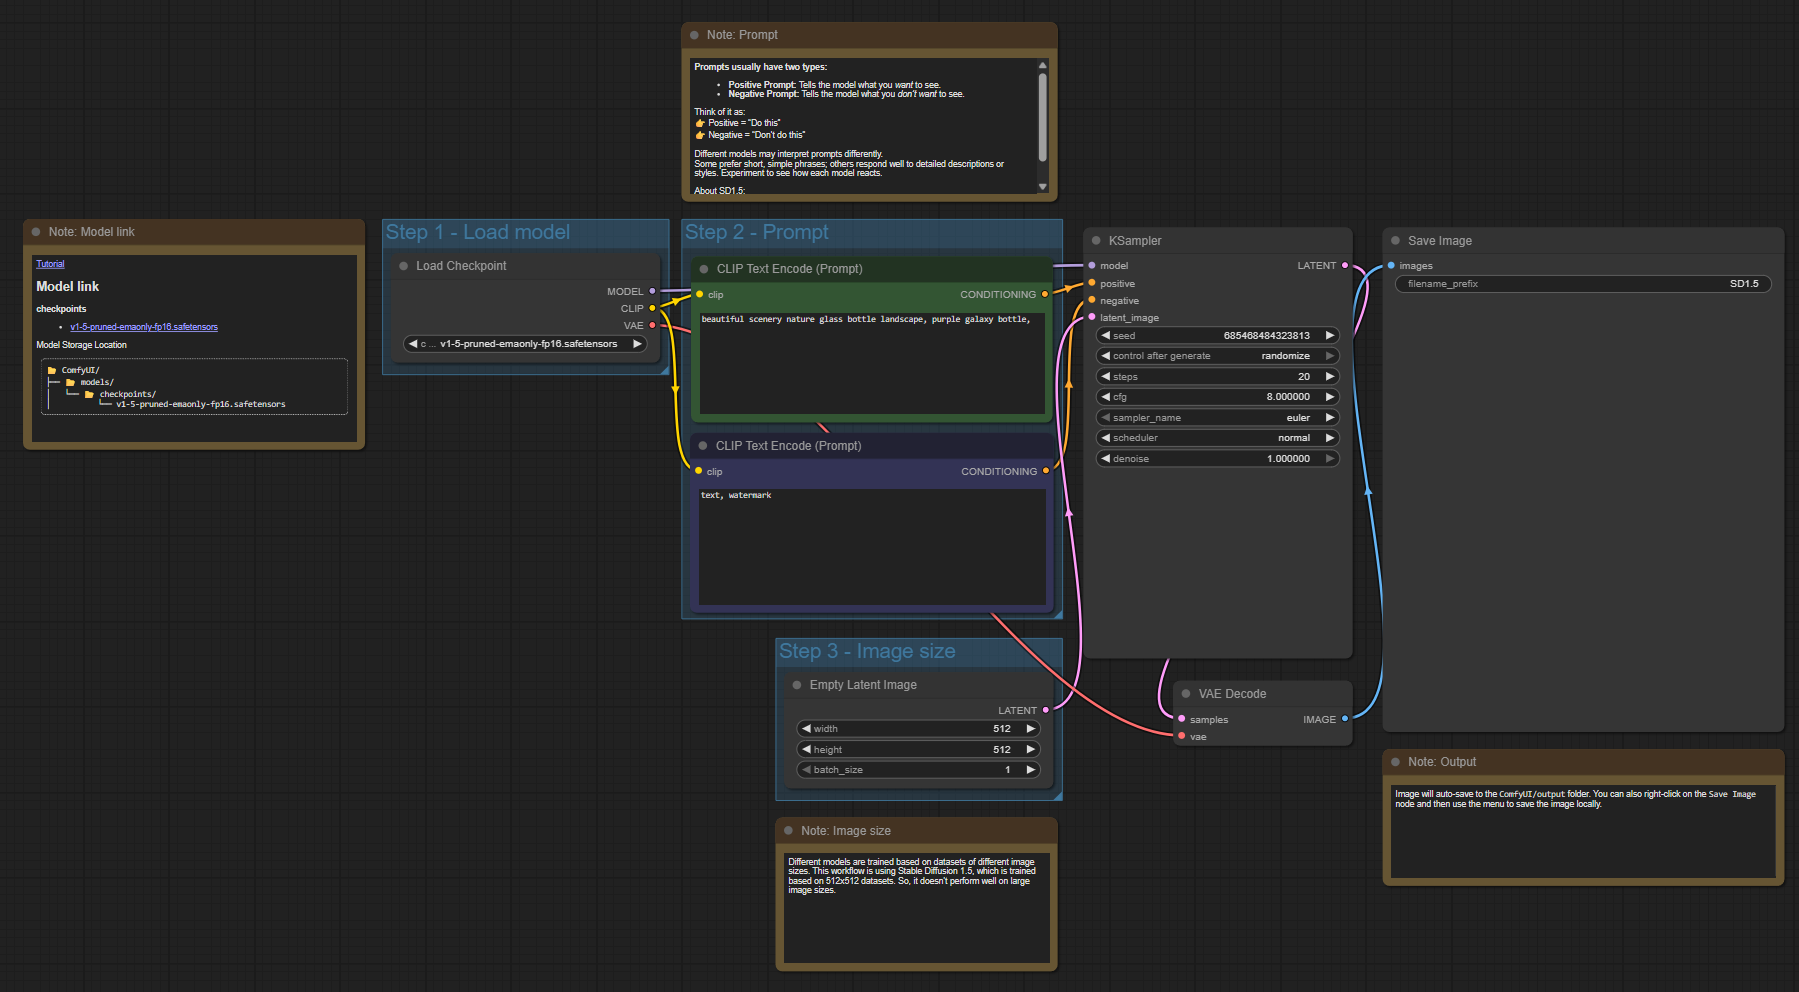Open the Tutorial link in the Model link note
Image resolution: width=1799 pixels, height=992 pixels.
point(50,264)
